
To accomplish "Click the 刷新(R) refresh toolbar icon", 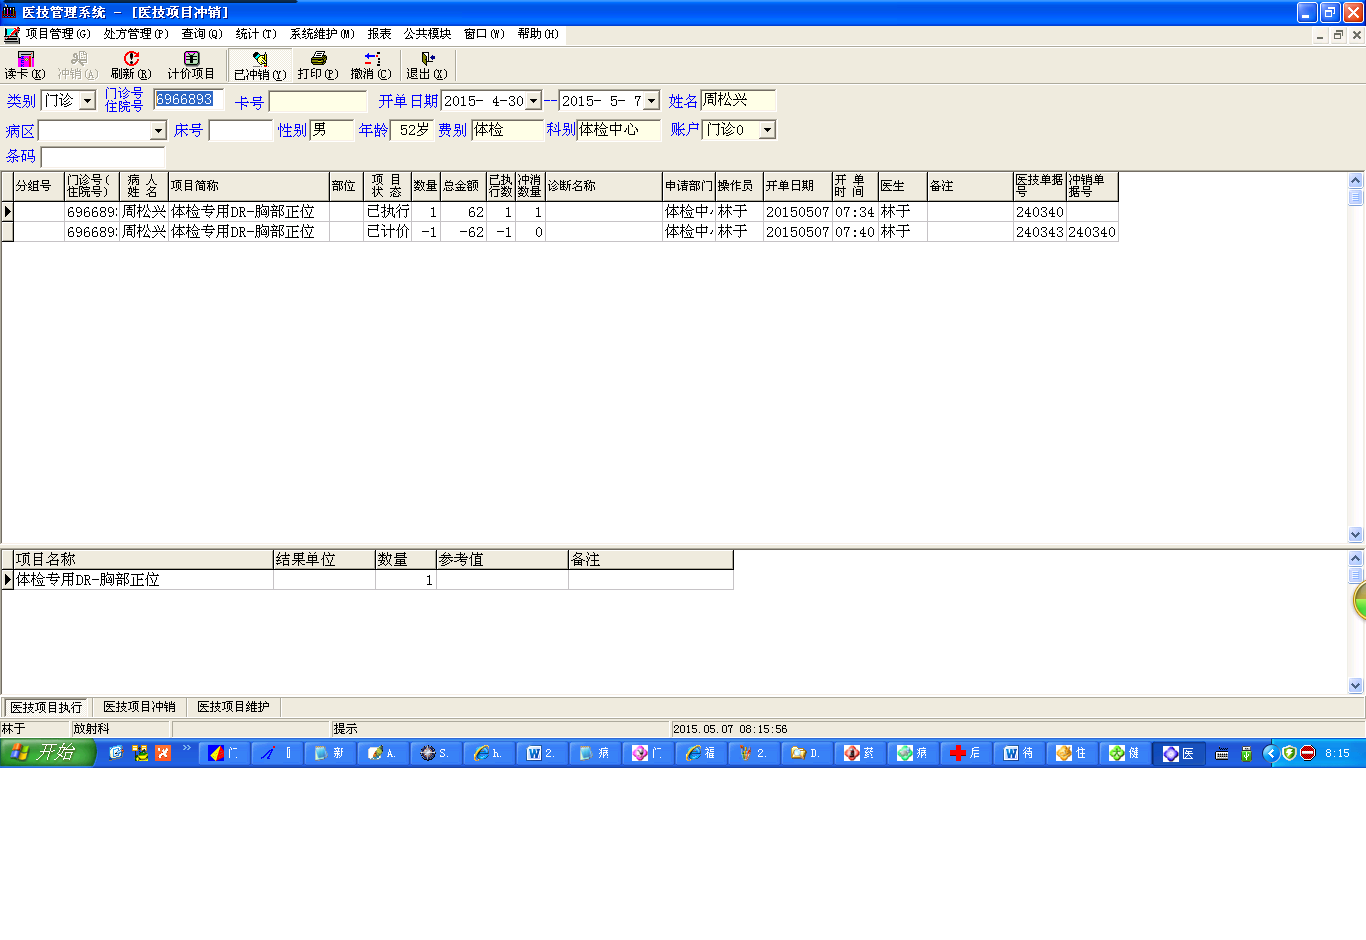I will point(131,65).
